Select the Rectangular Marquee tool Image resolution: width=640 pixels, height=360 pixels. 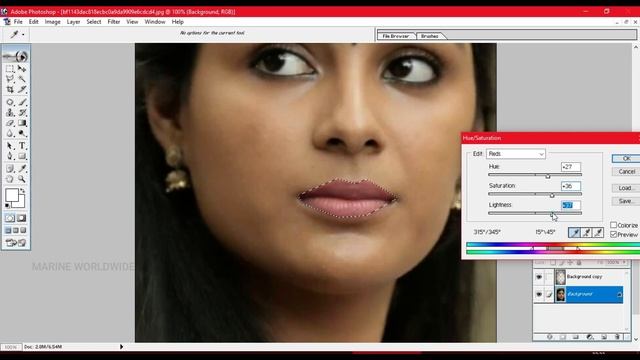[x=10, y=69]
